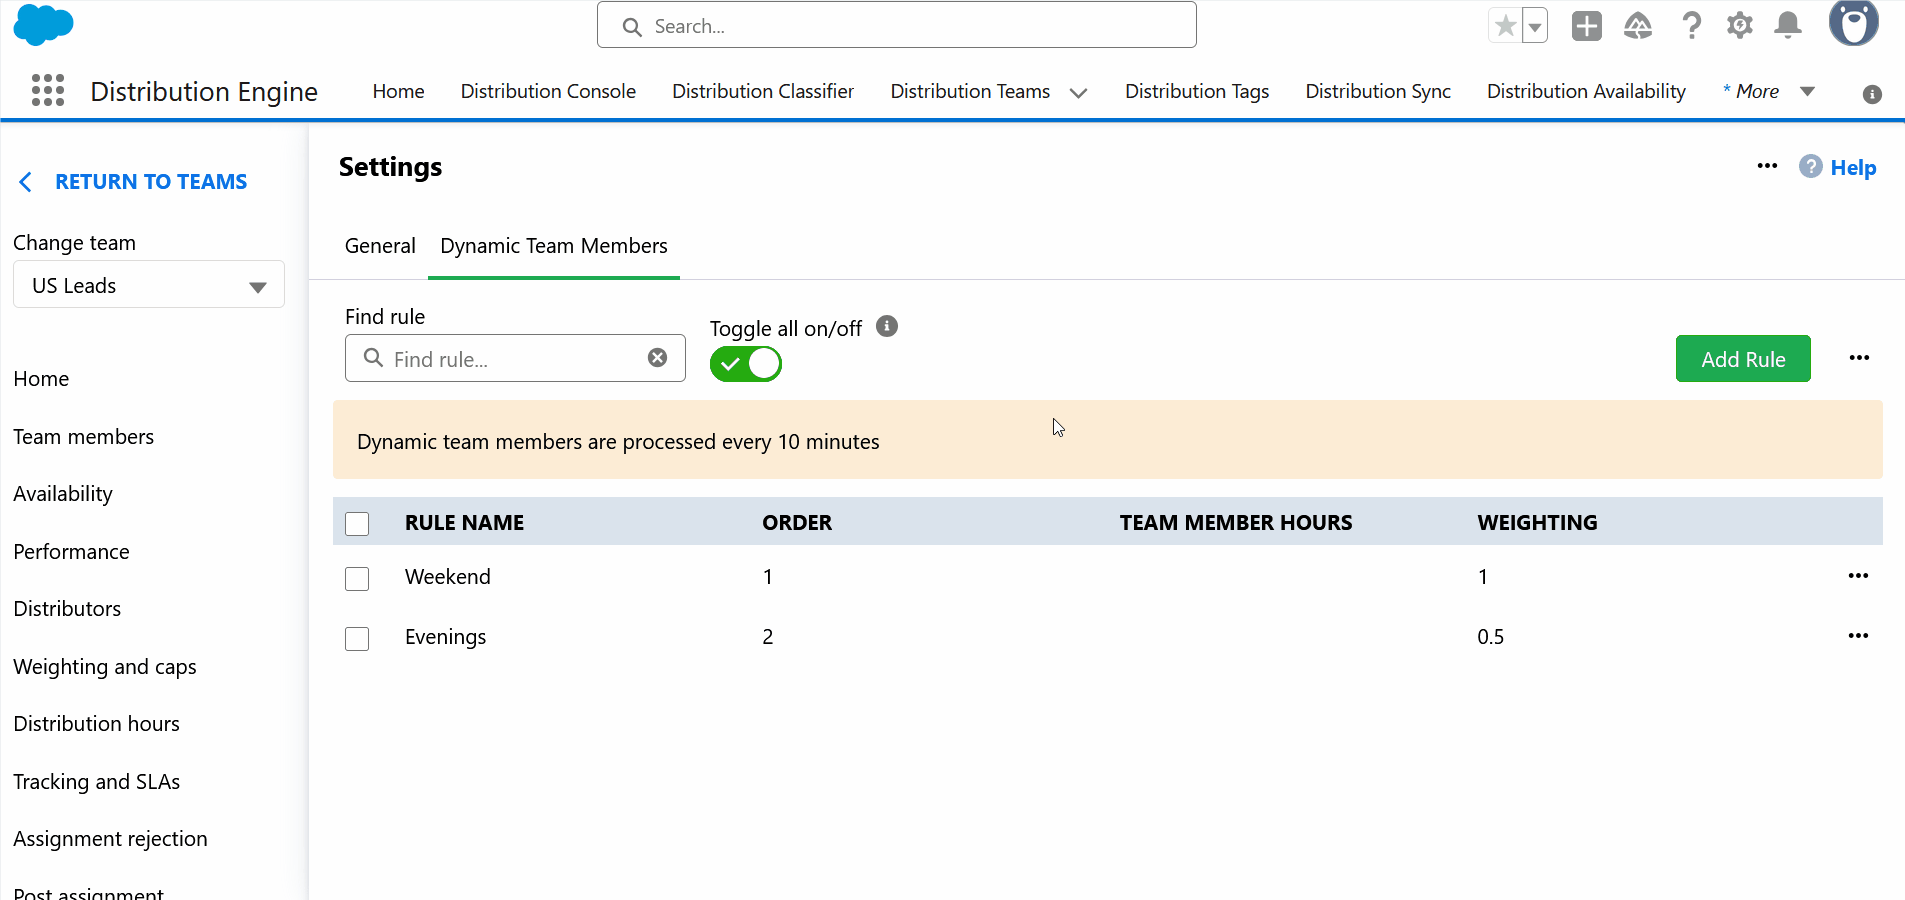Open the Trailhead guidance icon
Image resolution: width=1905 pixels, height=900 pixels.
(1638, 26)
